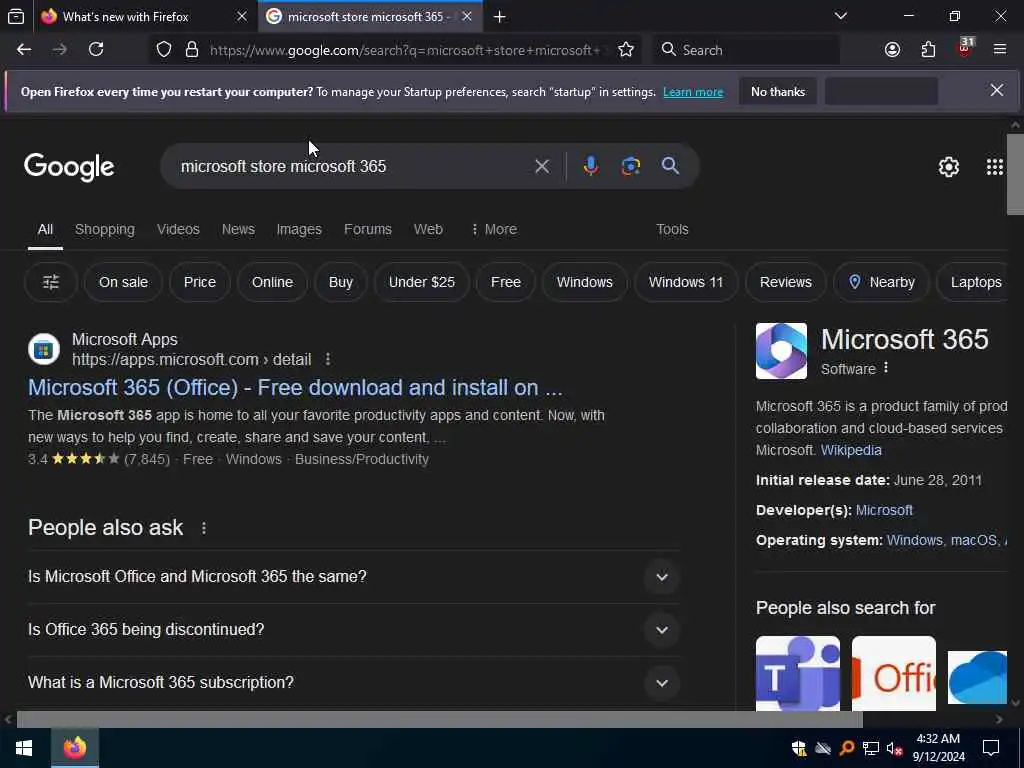The width and height of the screenshot is (1024, 768).
Task: Open Microsoft developer link
Action: (884, 510)
